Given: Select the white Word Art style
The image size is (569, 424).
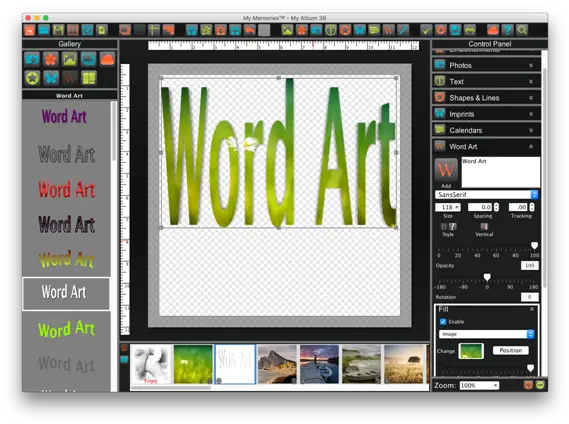Looking at the screenshot, I should (66, 294).
